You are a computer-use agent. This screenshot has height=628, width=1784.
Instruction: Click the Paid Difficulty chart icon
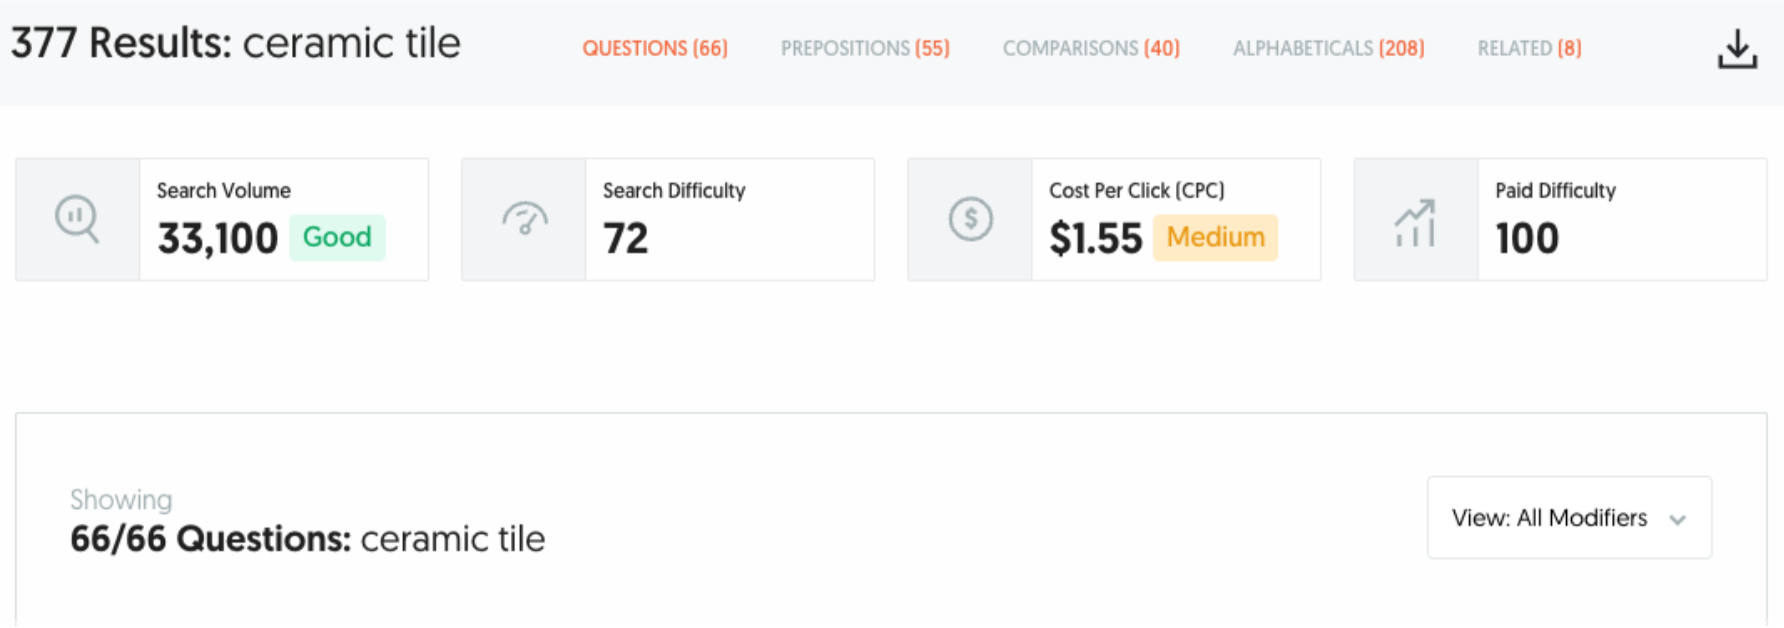pyautogui.click(x=1415, y=221)
